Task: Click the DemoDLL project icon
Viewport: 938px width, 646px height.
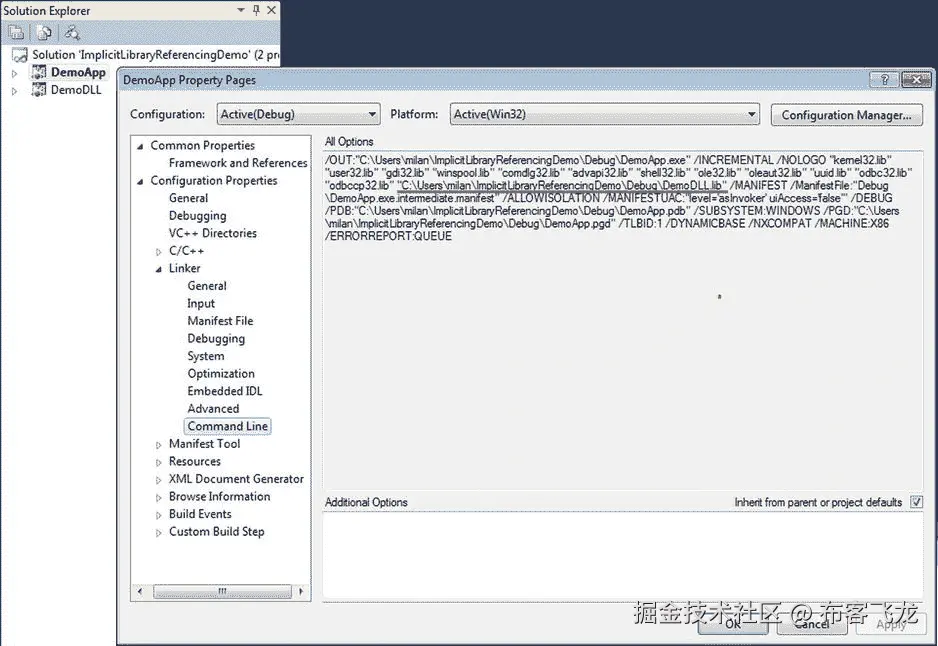Action: point(39,89)
